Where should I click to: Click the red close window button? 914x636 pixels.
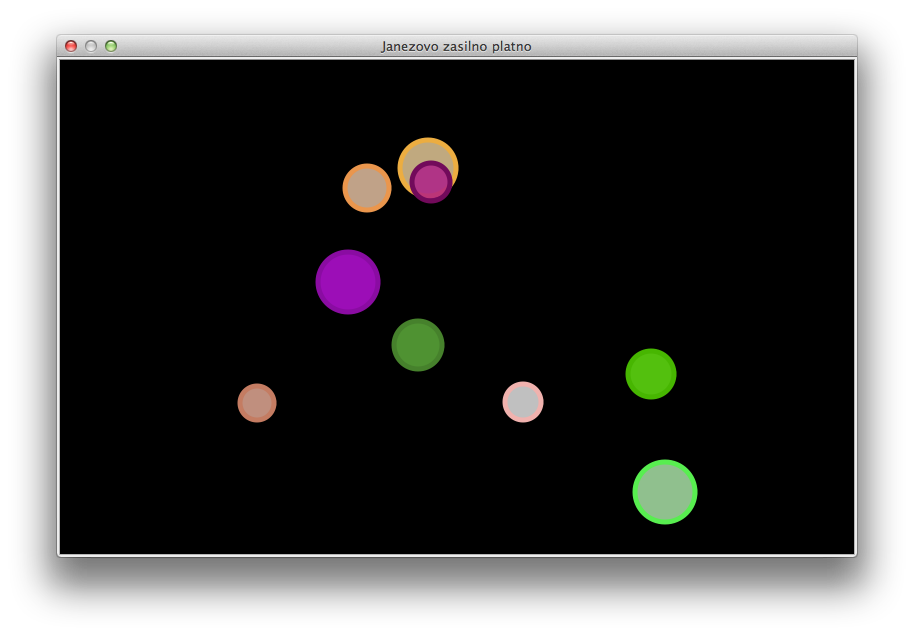coord(71,46)
